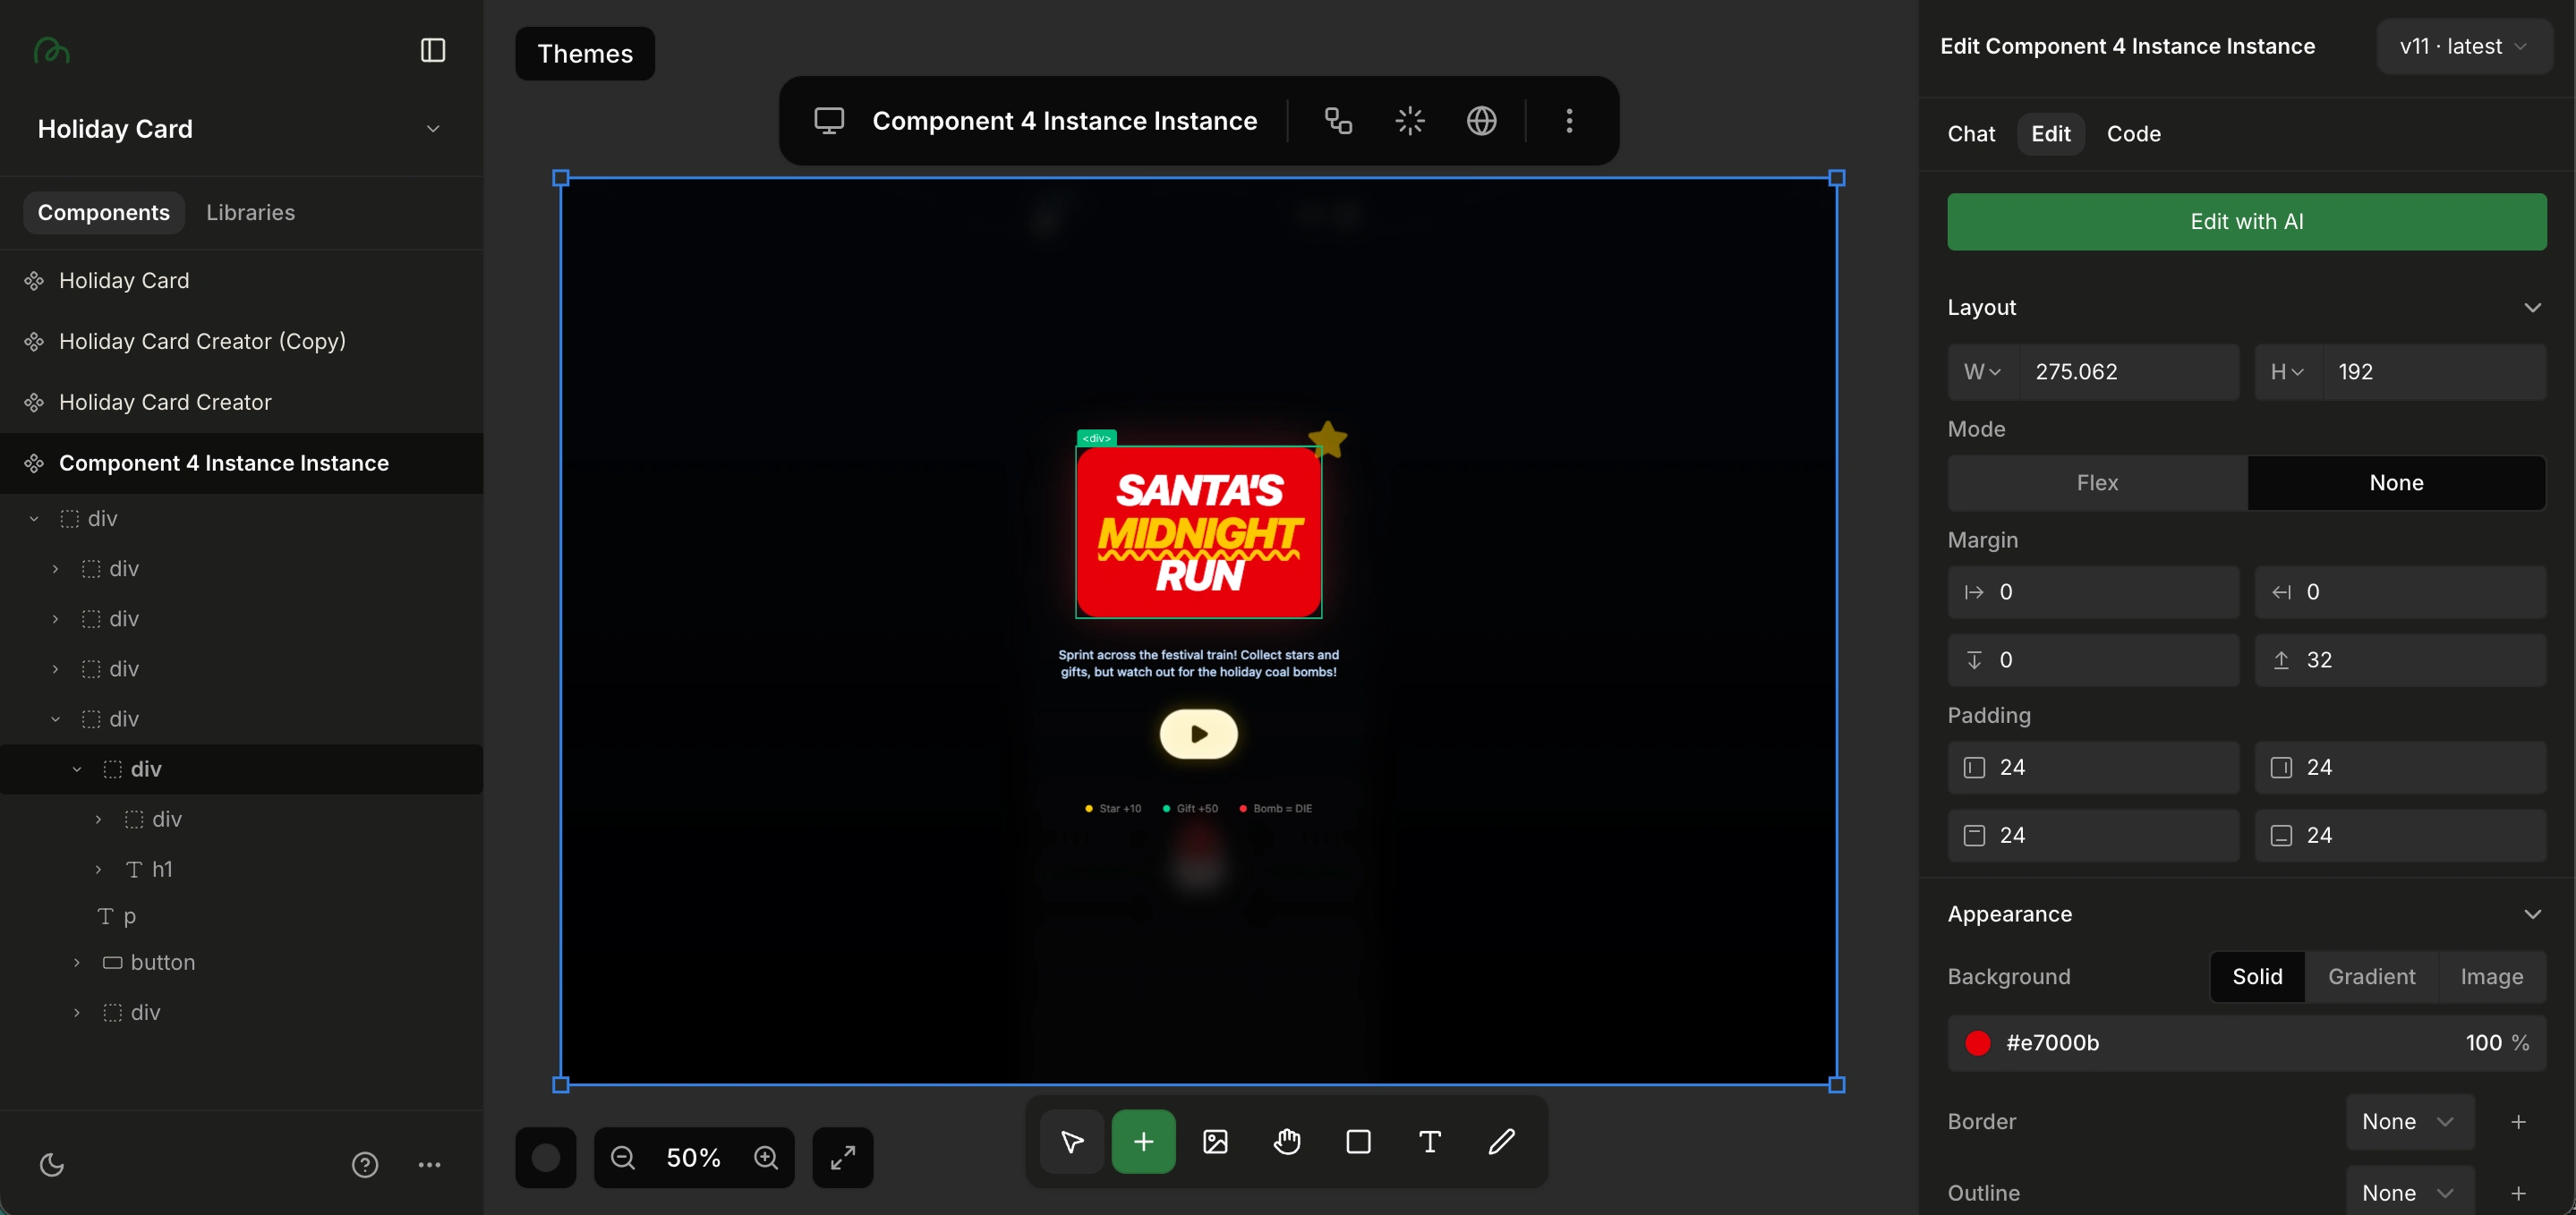Open Border style None dropdown

click(2408, 1121)
